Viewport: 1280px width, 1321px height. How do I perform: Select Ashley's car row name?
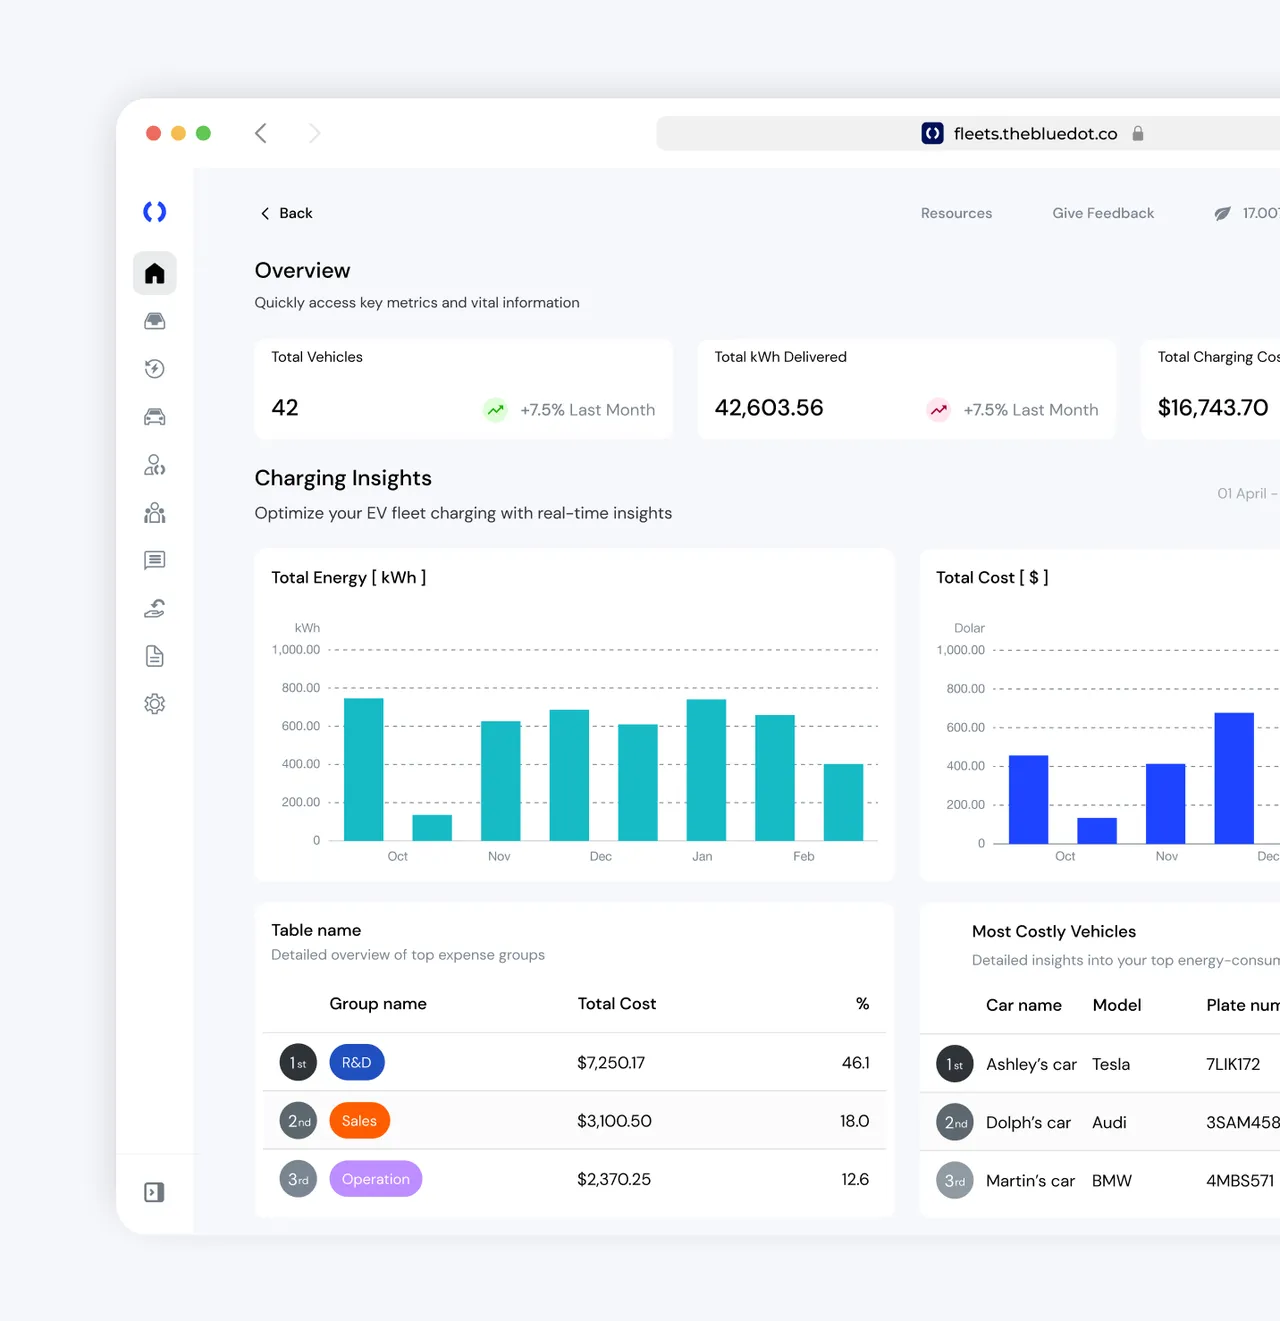1031,1064
